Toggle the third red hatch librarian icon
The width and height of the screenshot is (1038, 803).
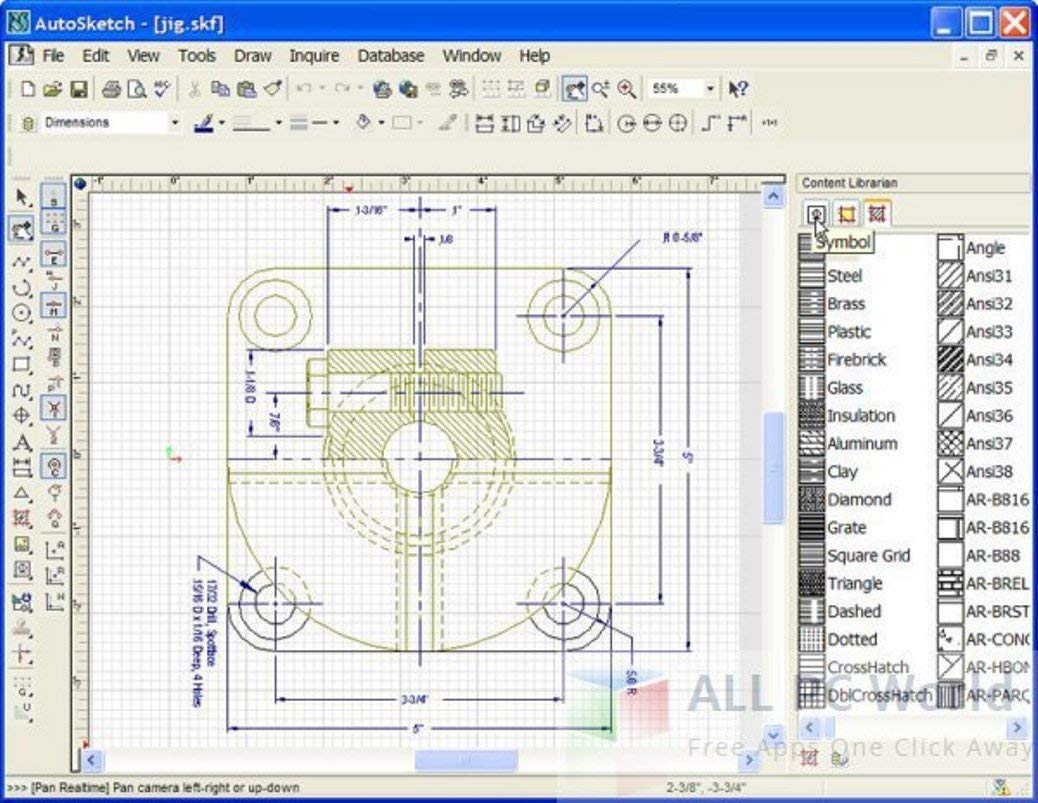[x=877, y=213]
